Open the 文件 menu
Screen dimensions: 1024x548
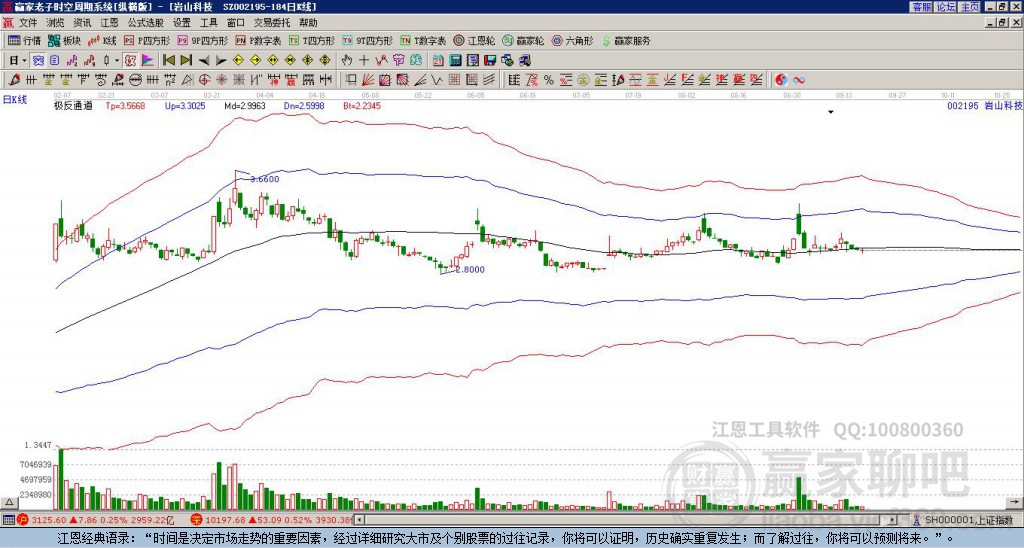[x=28, y=23]
